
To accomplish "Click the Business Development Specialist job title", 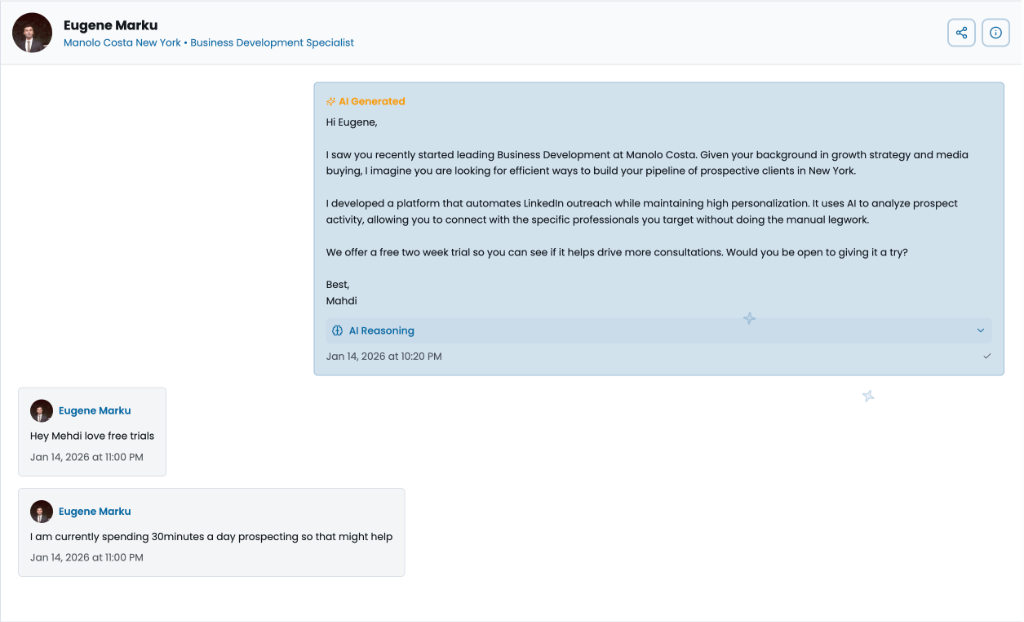I will (272, 42).
